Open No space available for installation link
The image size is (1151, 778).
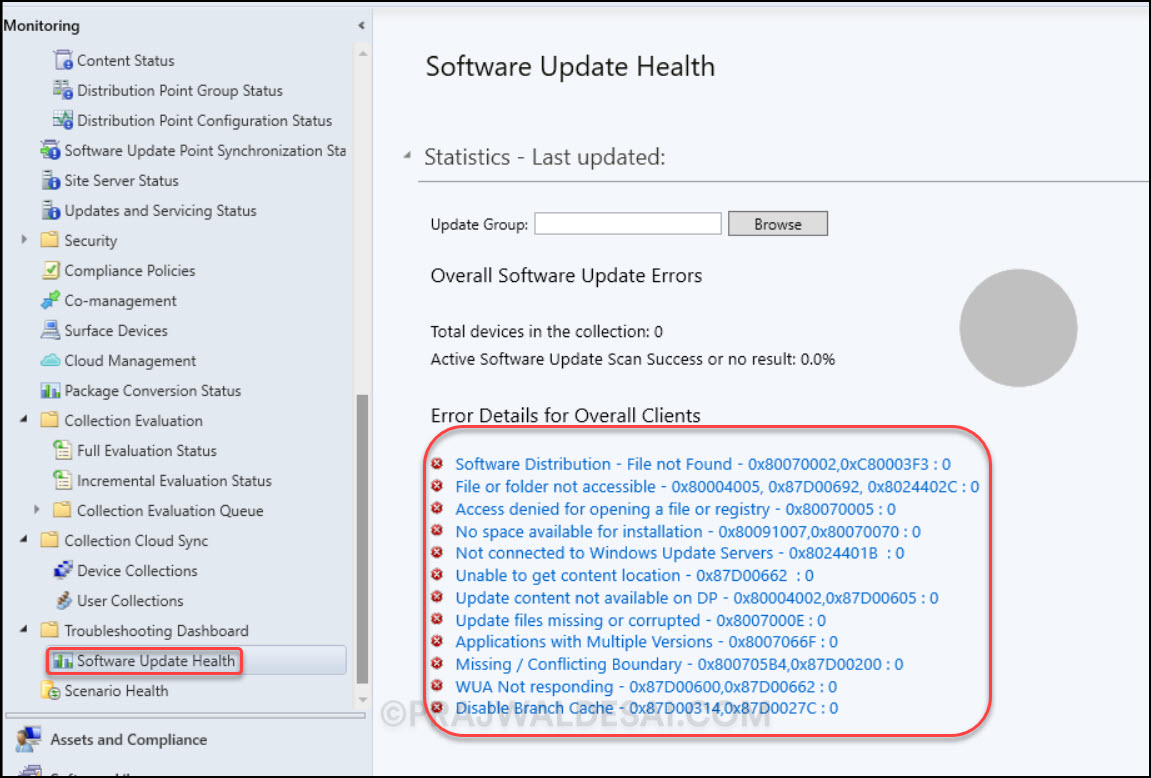tap(688, 531)
